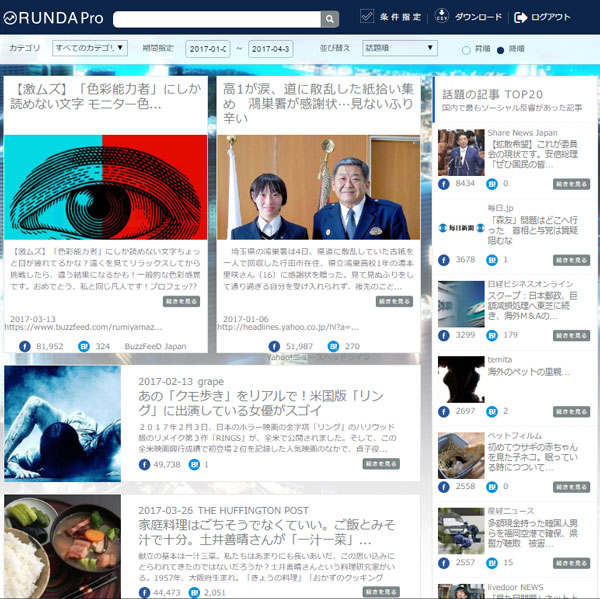Click 続きを見る on the 鴻巣署 article

(x=394, y=302)
